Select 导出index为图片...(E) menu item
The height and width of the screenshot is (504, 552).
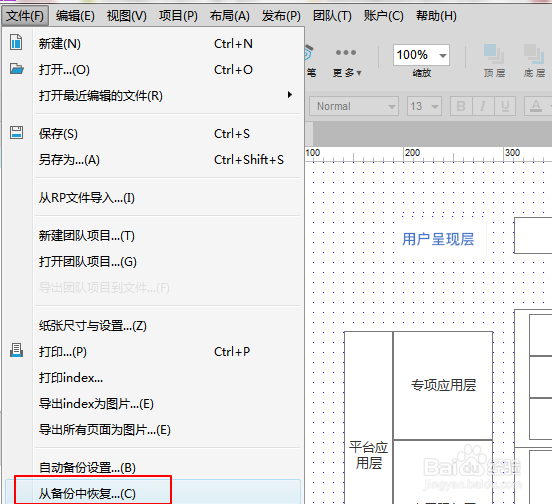click(x=153, y=404)
